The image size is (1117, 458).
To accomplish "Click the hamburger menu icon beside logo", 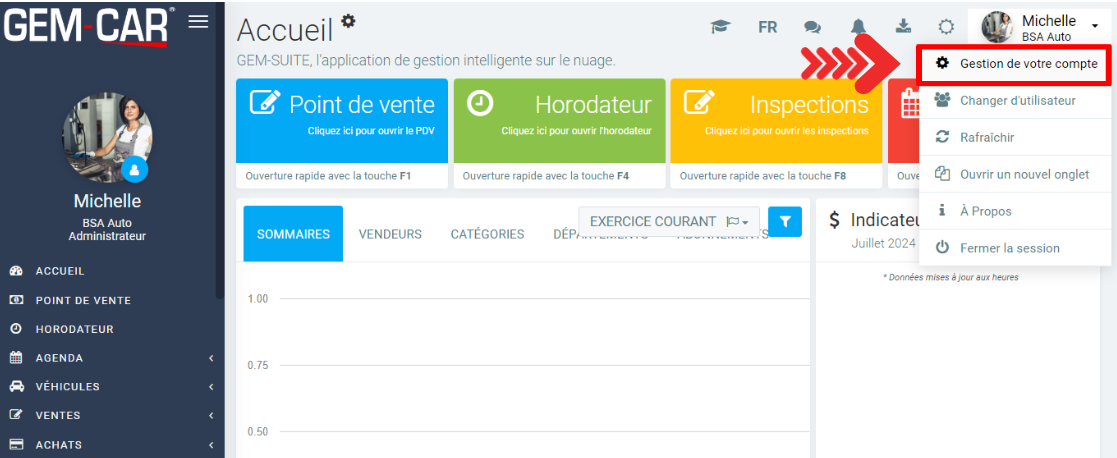I will [198, 21].
